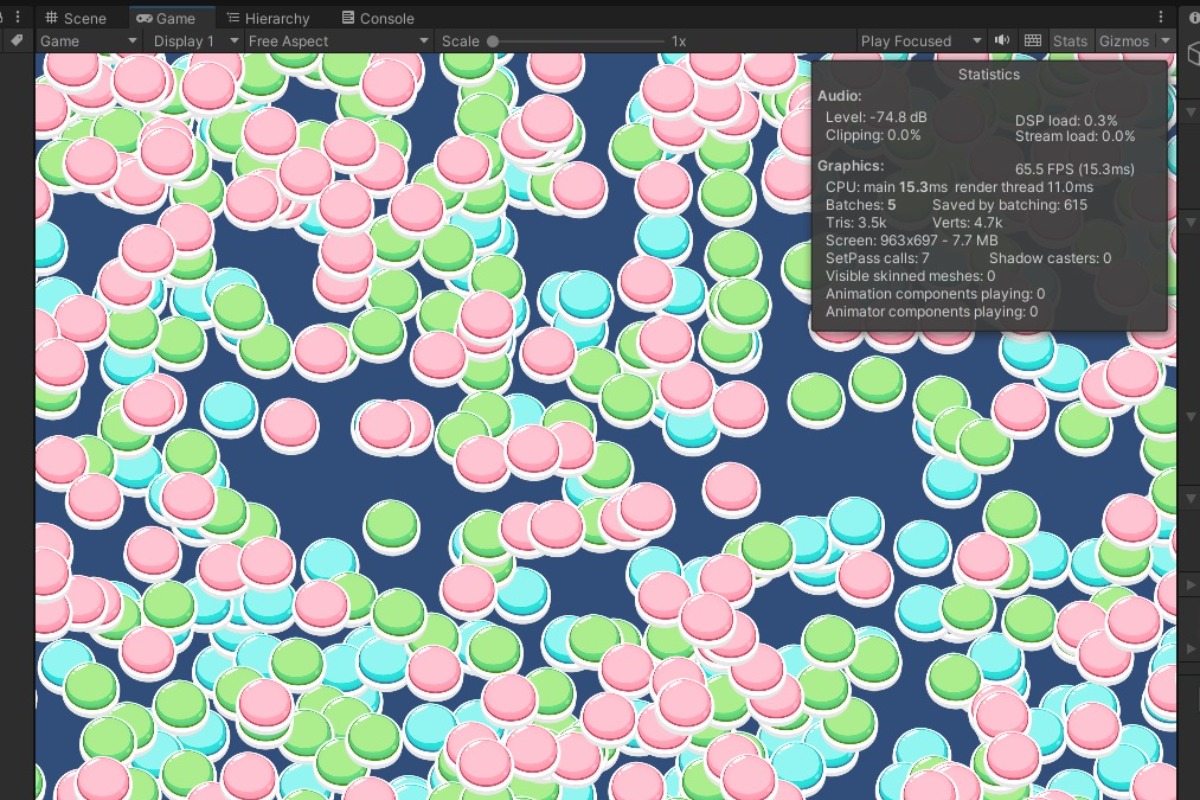Click the keyboard shortcuts icon beside Stats
Viewport: 1200px width, 800px height.
(1033, 41)
